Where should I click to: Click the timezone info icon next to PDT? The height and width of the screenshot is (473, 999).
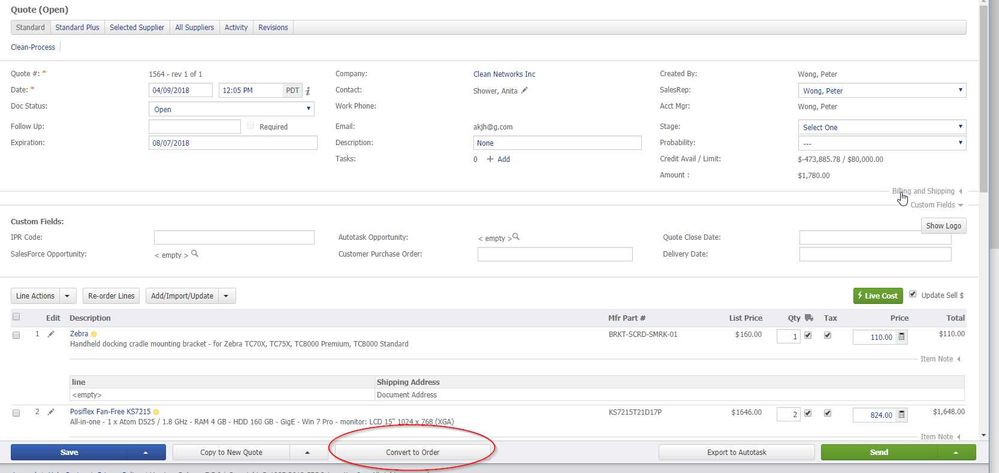tap(308, 91)
